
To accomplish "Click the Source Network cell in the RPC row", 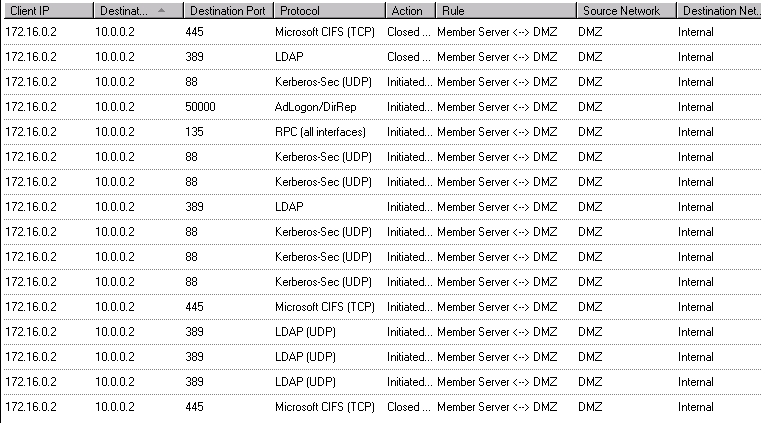I will coord(590,132).
